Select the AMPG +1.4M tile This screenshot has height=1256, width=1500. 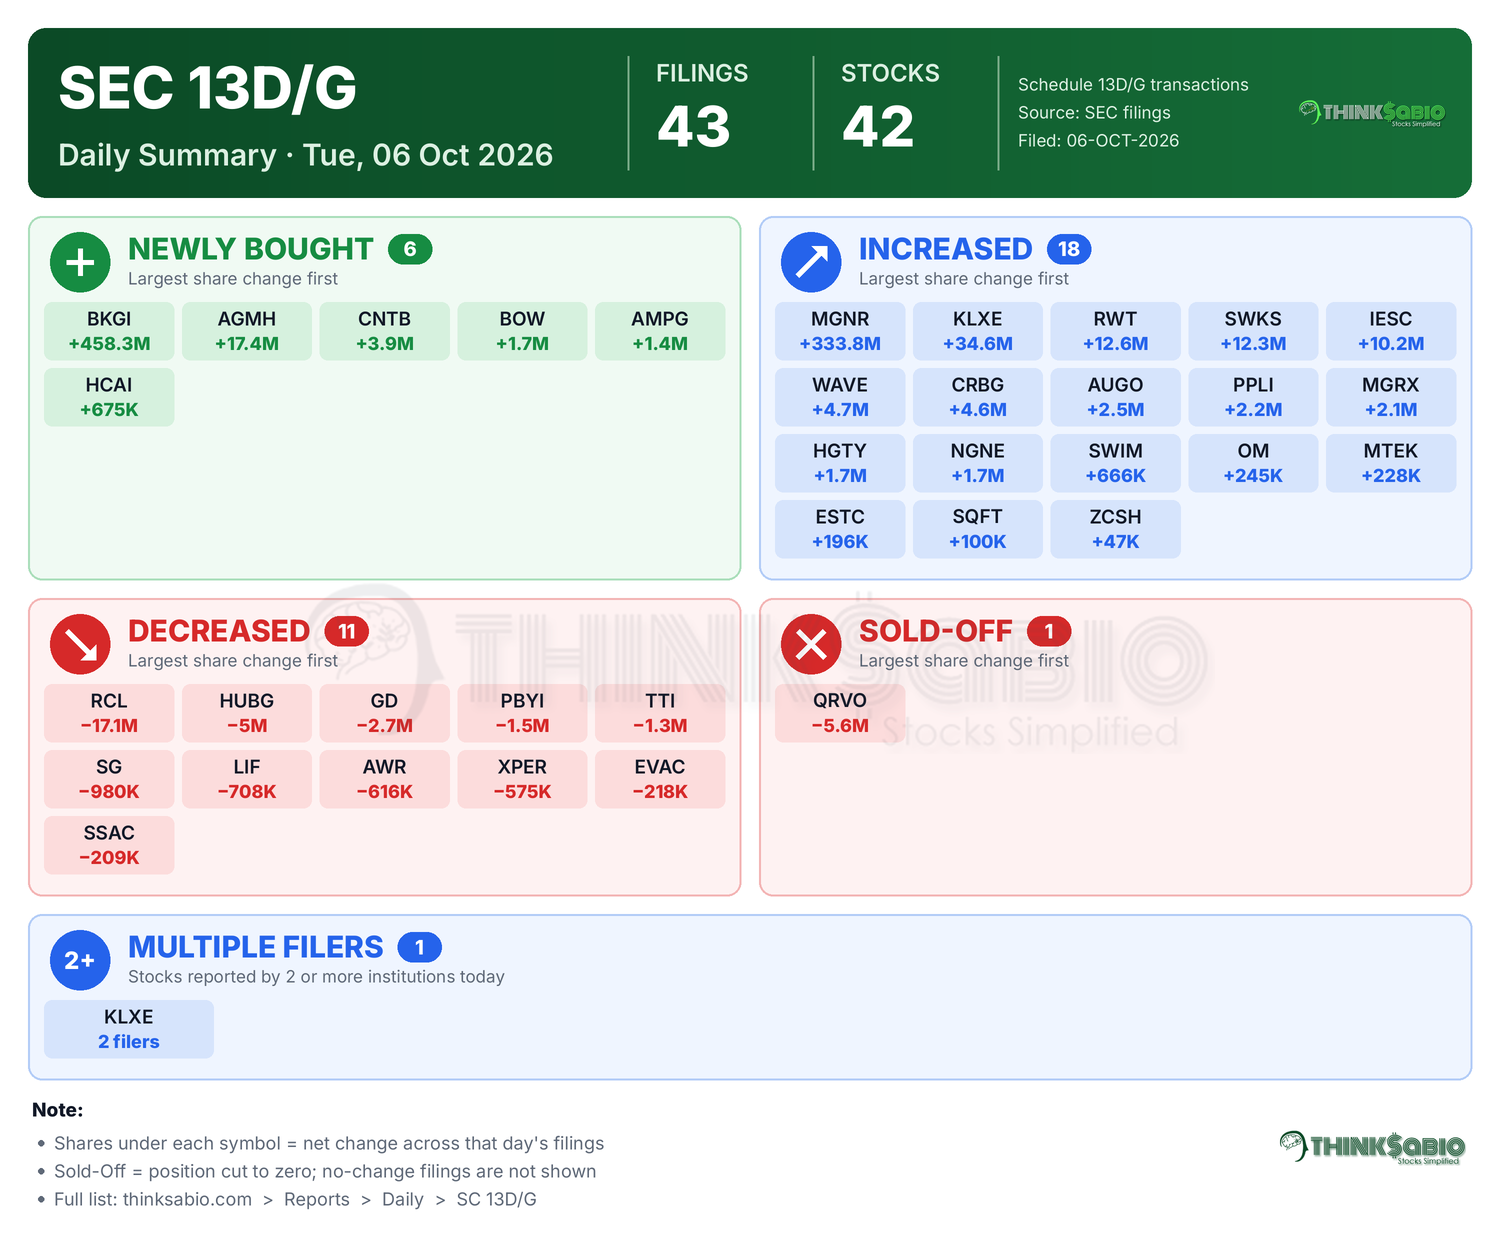[660, 331]
